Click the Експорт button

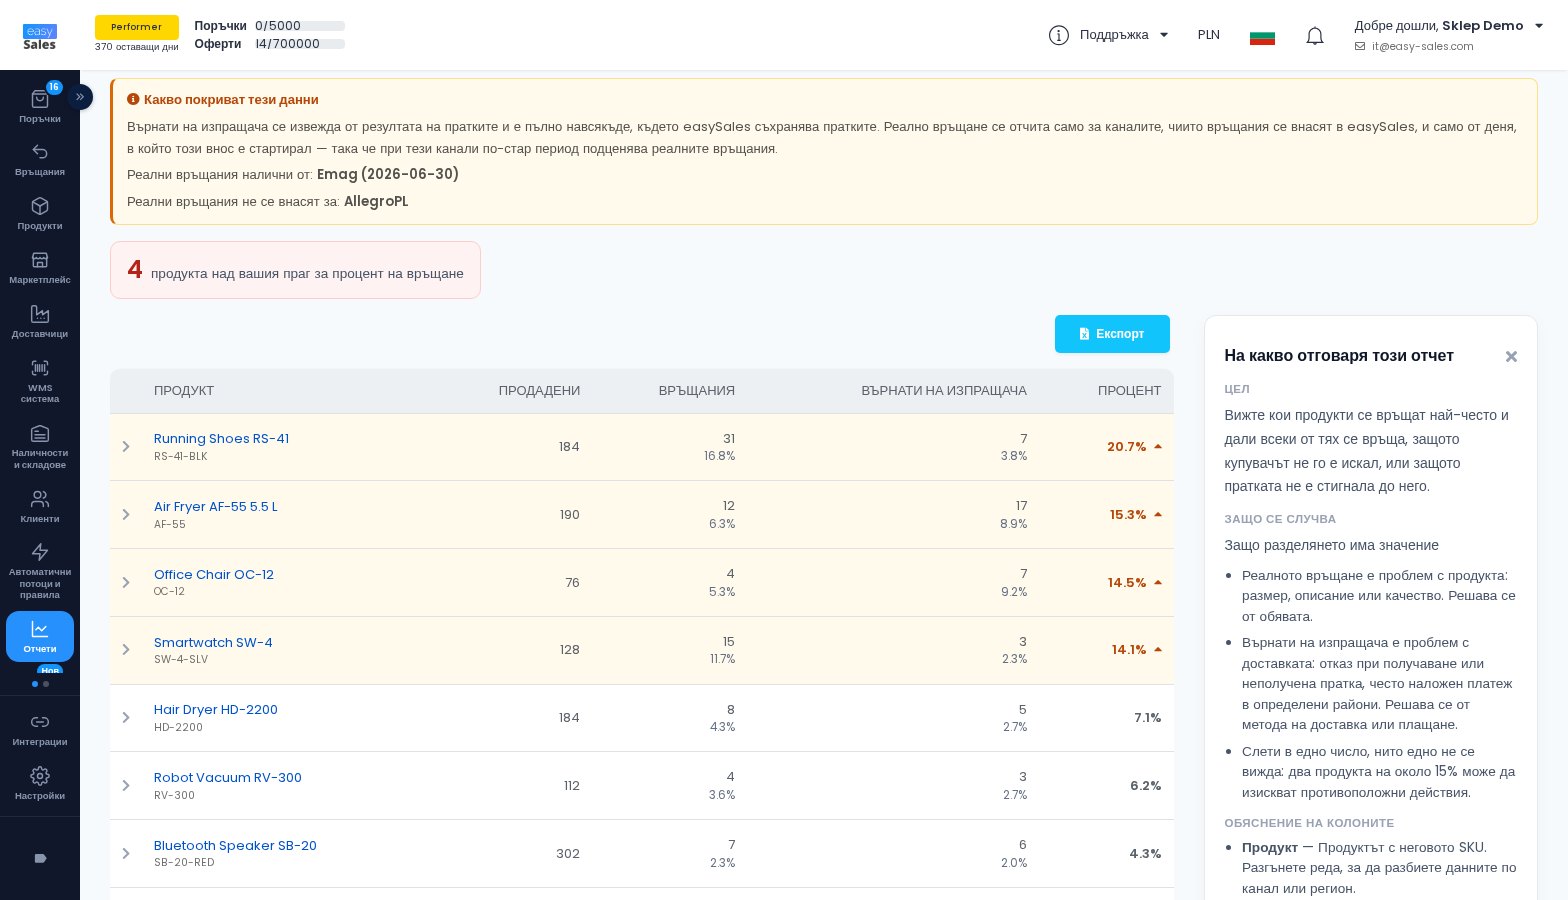click(1112, 334)
